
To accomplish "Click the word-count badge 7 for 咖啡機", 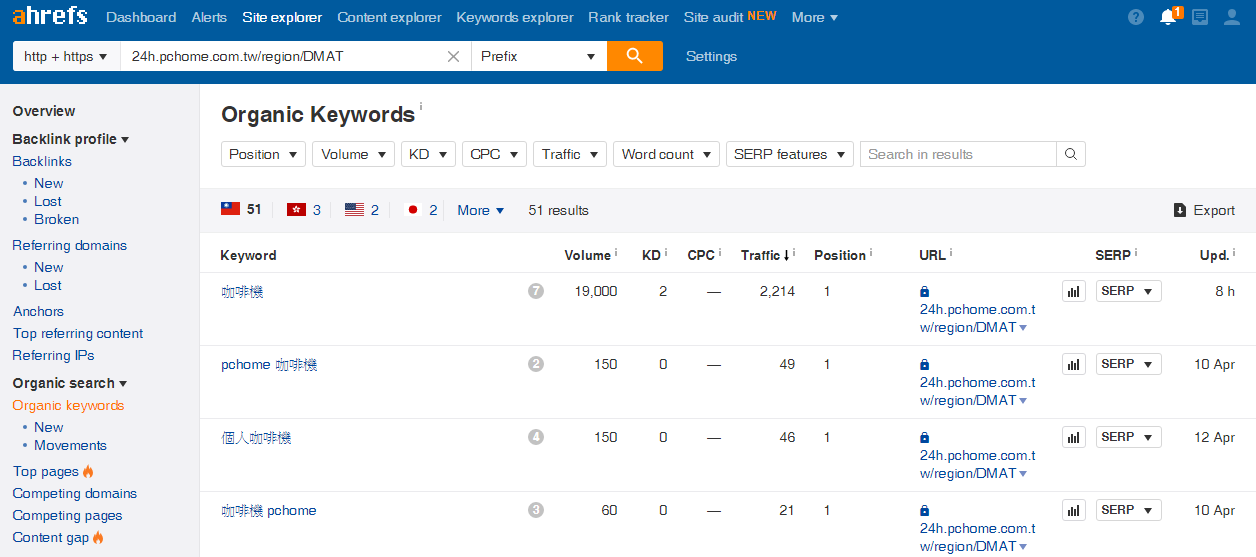I will tap(536, 291).
